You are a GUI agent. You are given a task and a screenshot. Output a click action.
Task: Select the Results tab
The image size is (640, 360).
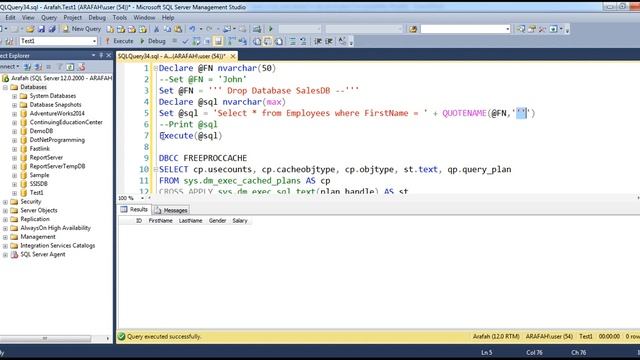(x=134, y=209)
